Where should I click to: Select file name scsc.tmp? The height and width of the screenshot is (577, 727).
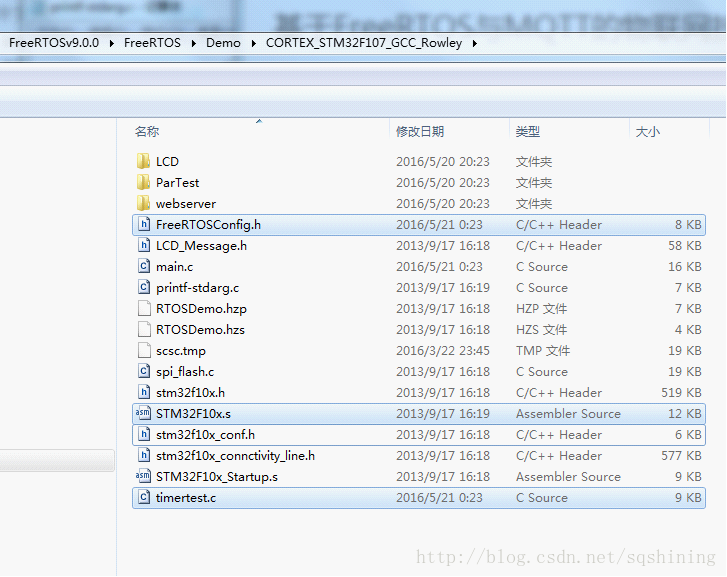(181, 351)
